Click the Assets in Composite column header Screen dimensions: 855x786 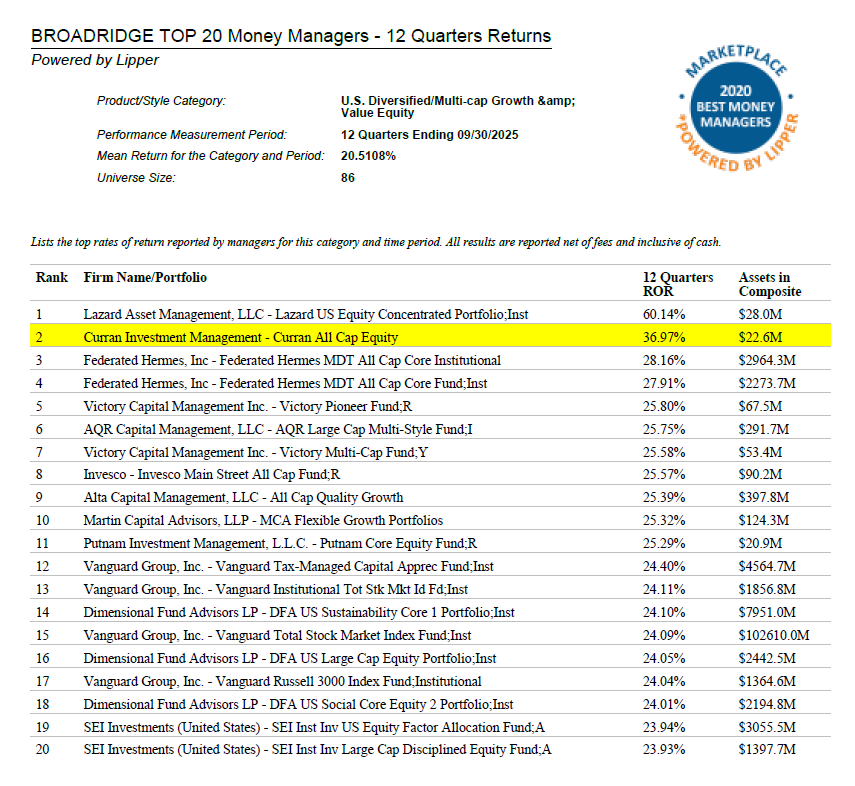click(770, 284)
